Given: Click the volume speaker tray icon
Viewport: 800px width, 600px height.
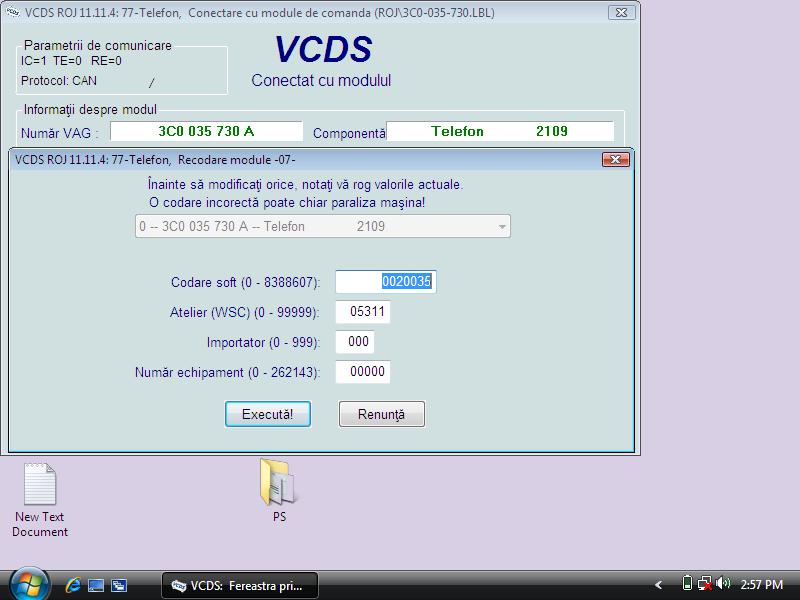Looking at the screenshot, I should (723, 583).
